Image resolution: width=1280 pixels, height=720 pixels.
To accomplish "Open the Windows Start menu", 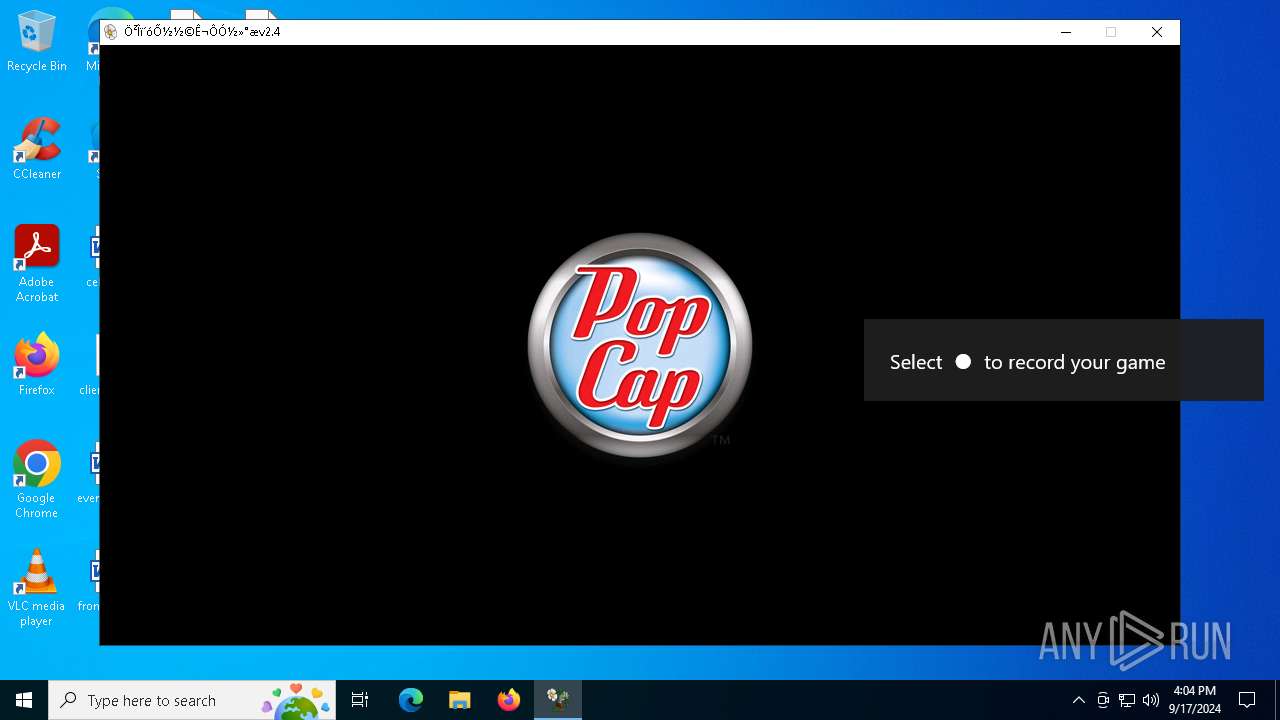I will pyautogui.click(x=24, y=700).
